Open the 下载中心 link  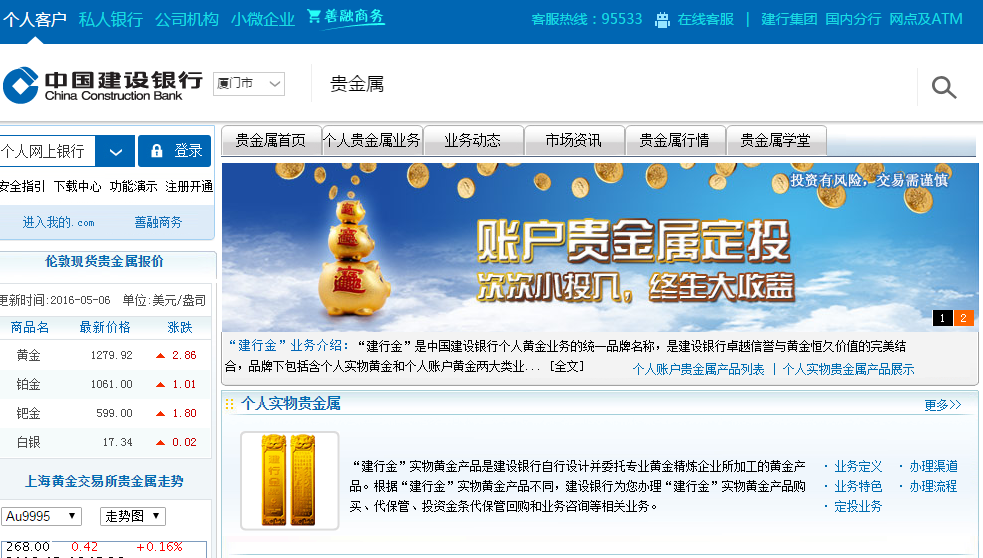pyautogui.click(x=77, y=186)
